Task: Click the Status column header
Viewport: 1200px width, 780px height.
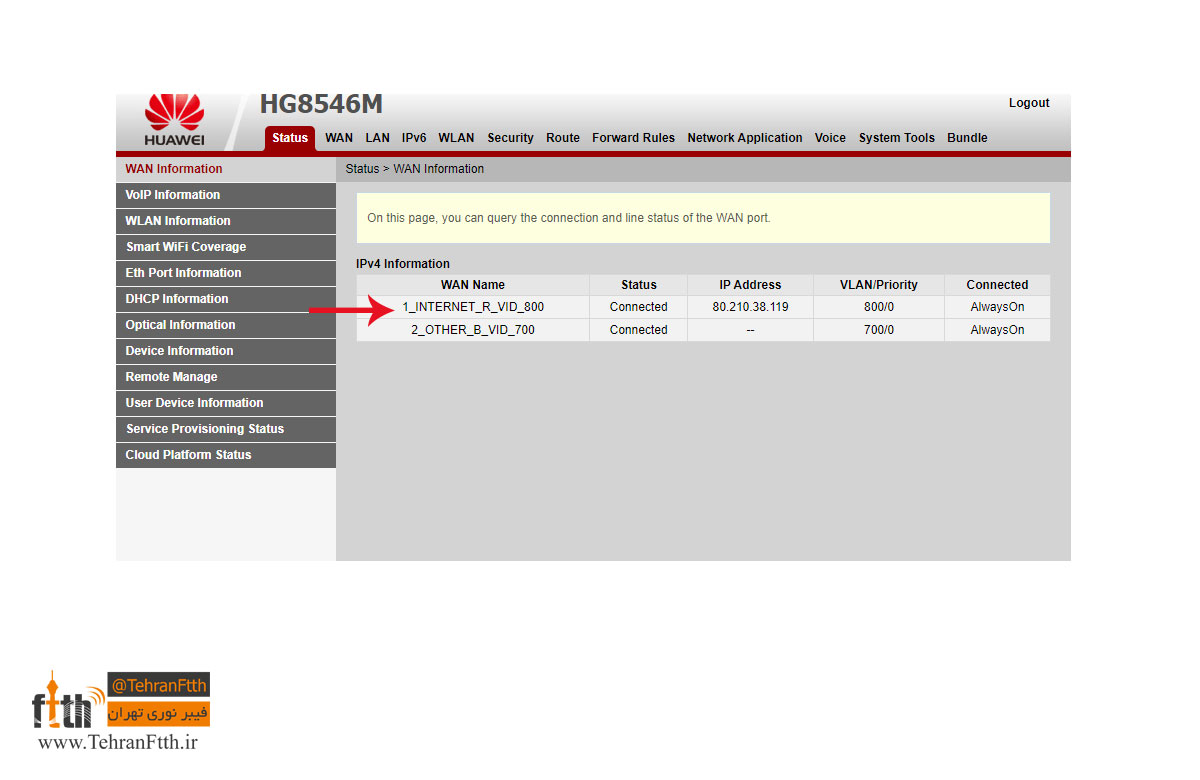Action: pyautogui.click(x=639, y=285)
